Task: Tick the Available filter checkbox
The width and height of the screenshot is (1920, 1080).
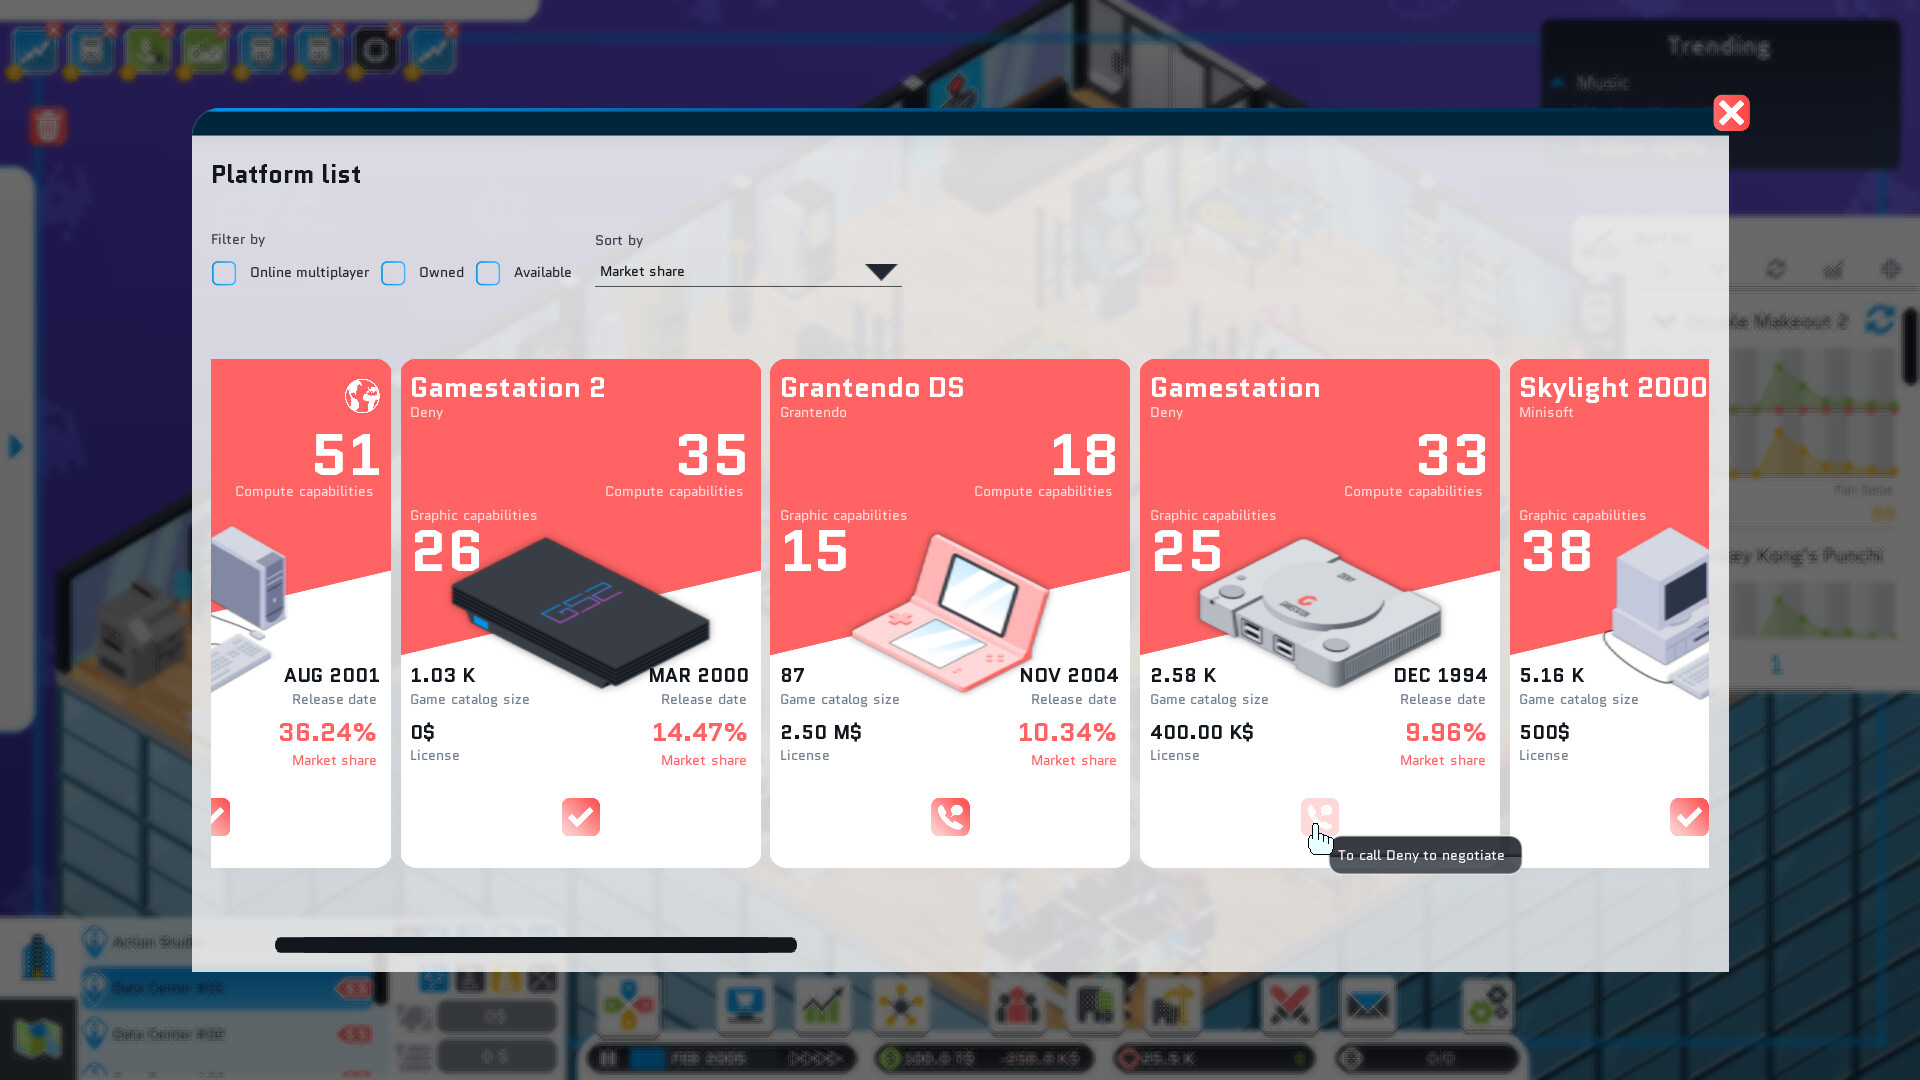Action: pyautogui.click(x=488, y=273)
